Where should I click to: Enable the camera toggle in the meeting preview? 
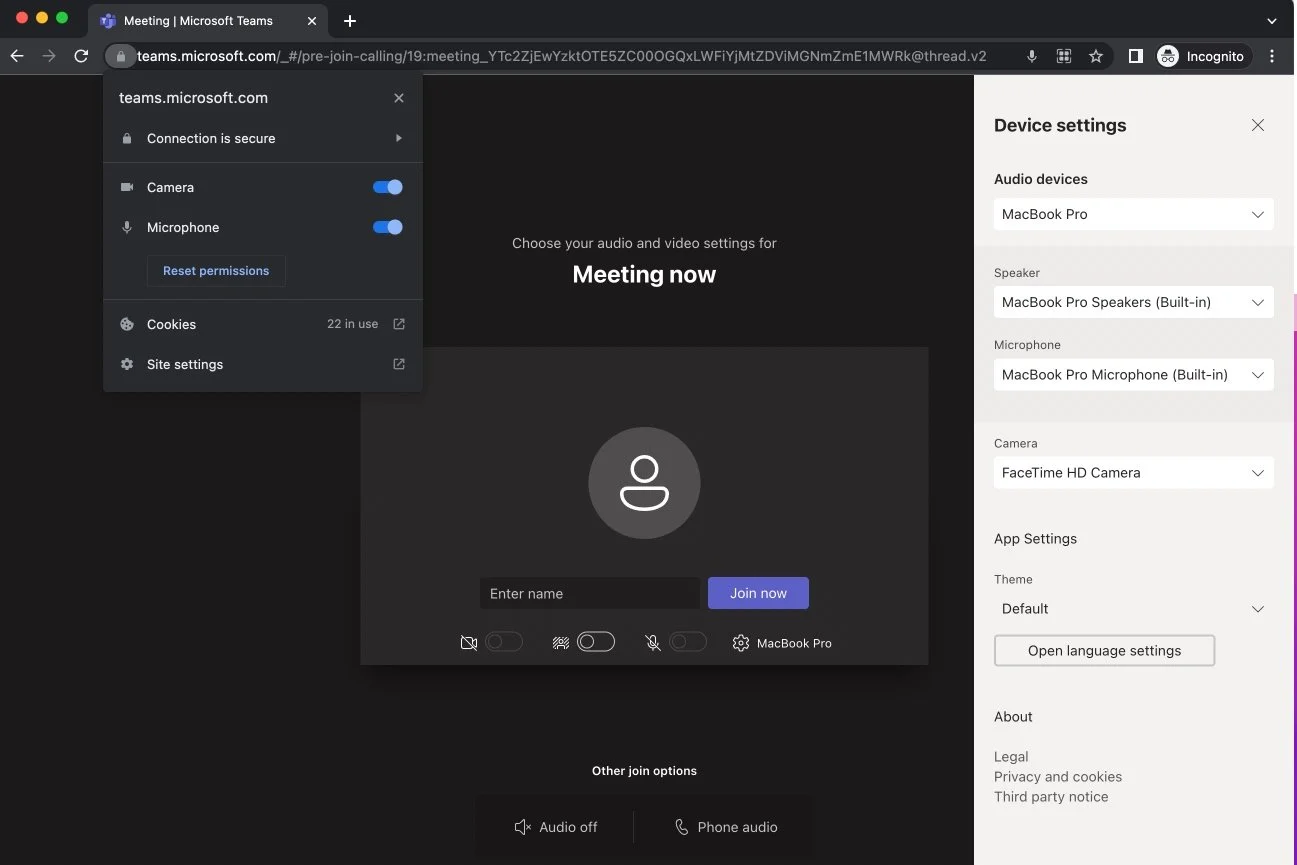tap(504, 641)
